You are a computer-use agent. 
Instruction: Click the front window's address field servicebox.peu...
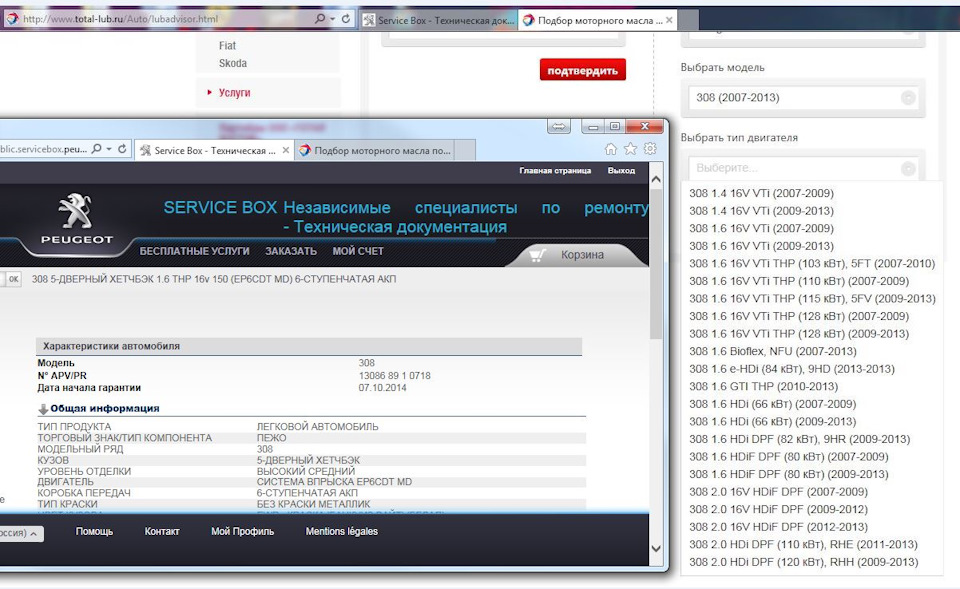tap(43, 149)
